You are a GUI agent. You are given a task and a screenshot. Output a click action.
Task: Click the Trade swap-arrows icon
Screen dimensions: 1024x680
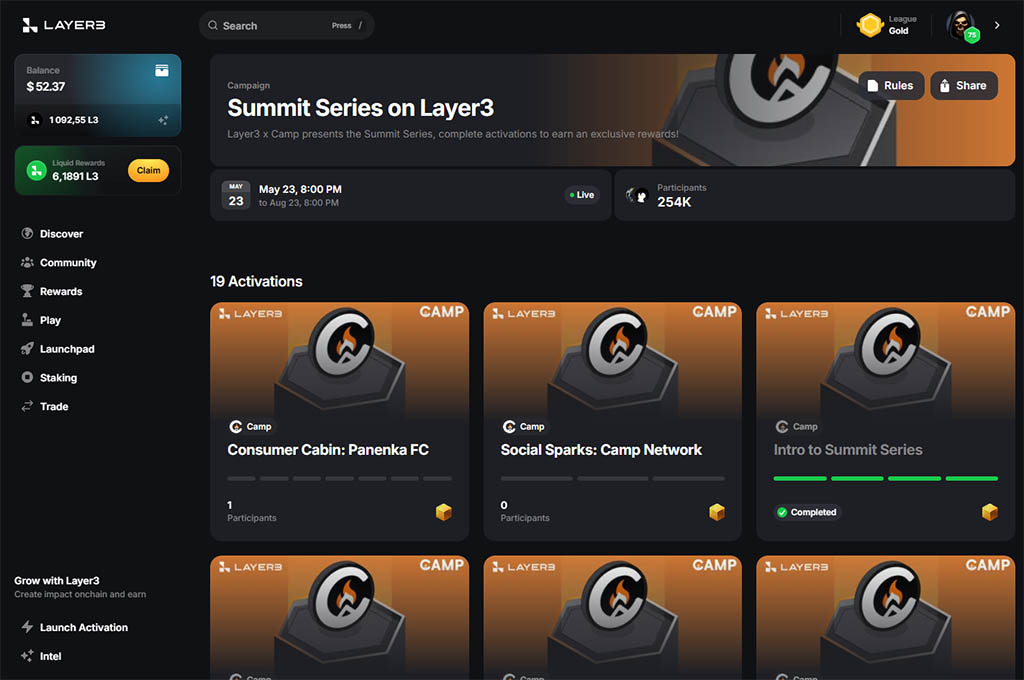[27, 406]
